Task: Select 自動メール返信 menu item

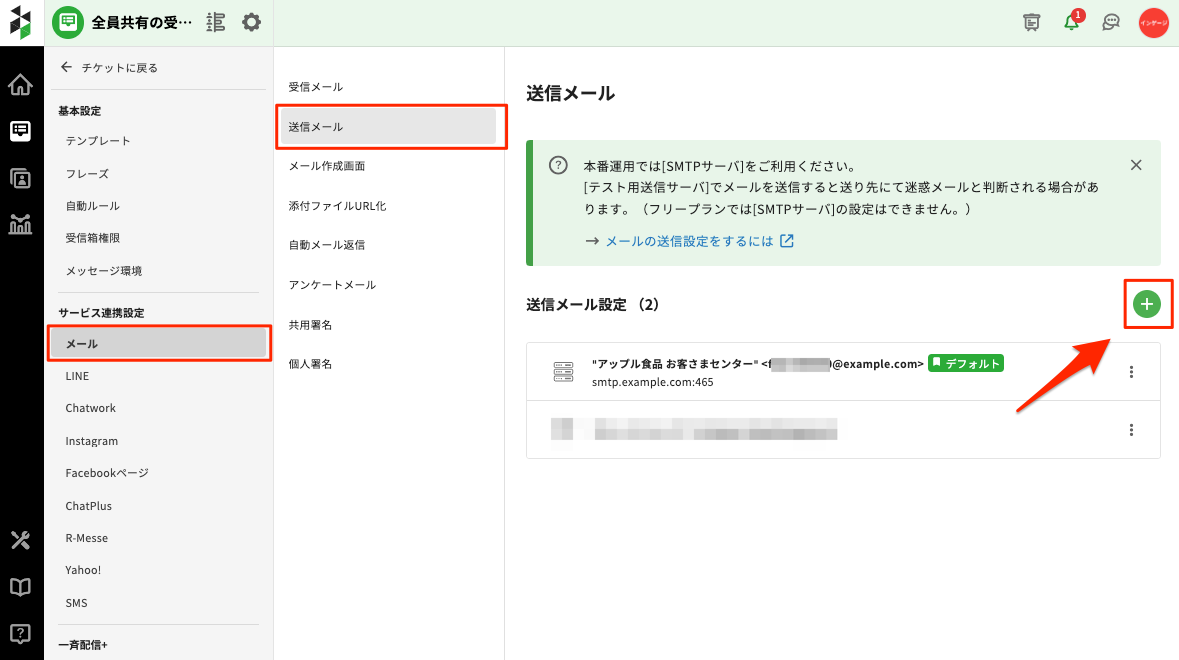Action: [x=327, y=245]
